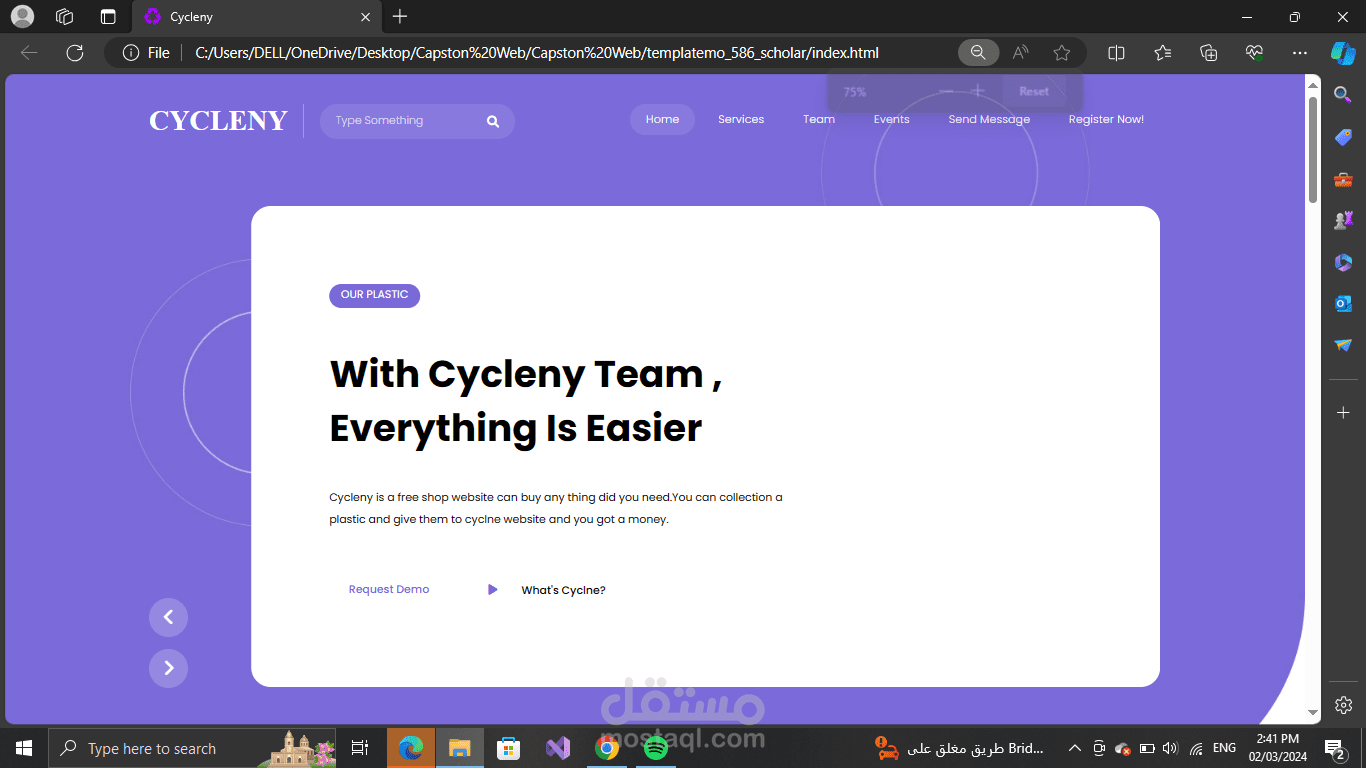The height and width of the screenshot is (768, 1366).
Task: Click the next slide arrow on the carousel
Action: pos(168,668)
